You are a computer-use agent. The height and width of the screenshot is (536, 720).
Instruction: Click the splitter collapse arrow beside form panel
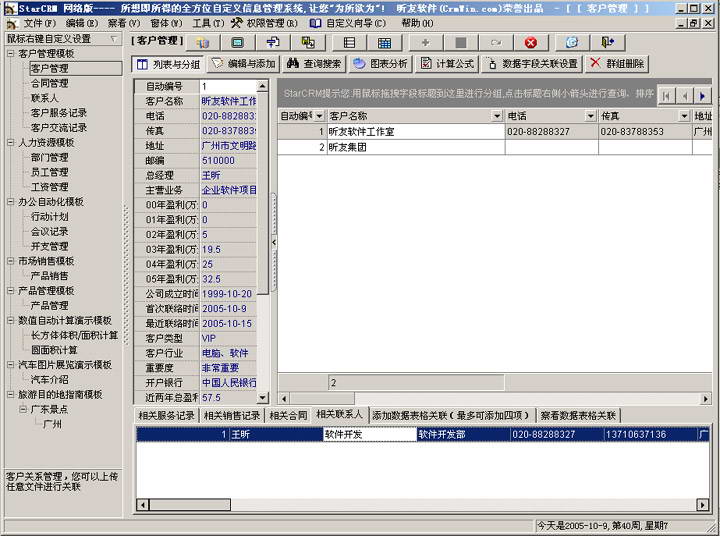pyautogui.click(x=274, y=242)
